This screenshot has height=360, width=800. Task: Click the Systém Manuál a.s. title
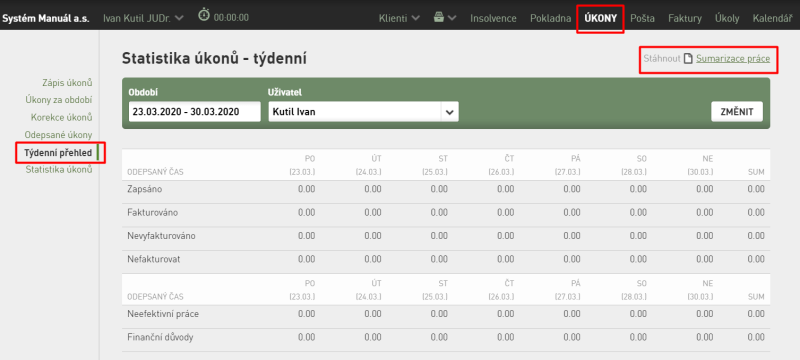[x=45, y=18]
